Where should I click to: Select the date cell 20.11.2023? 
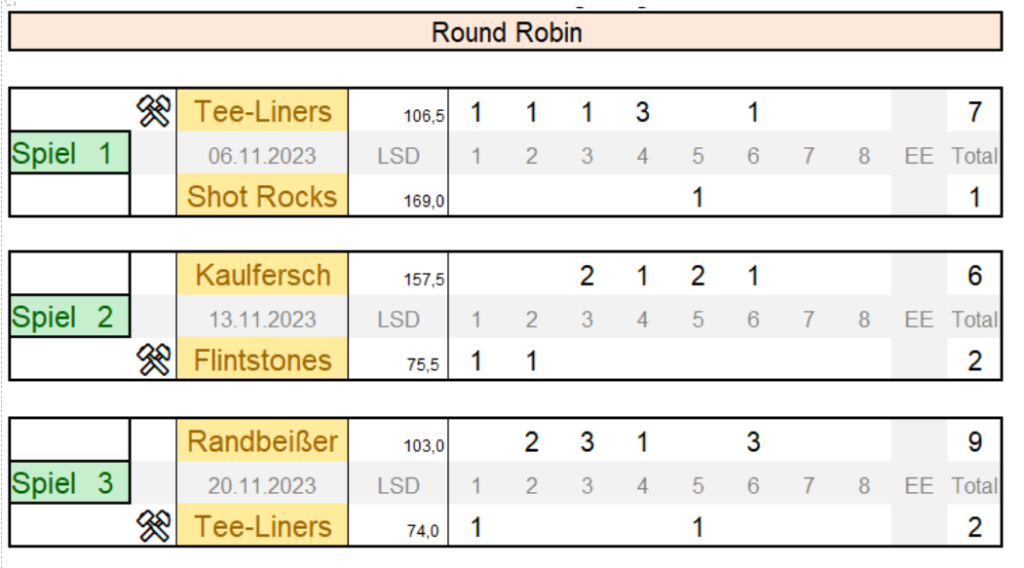click(x=262, y=485)
